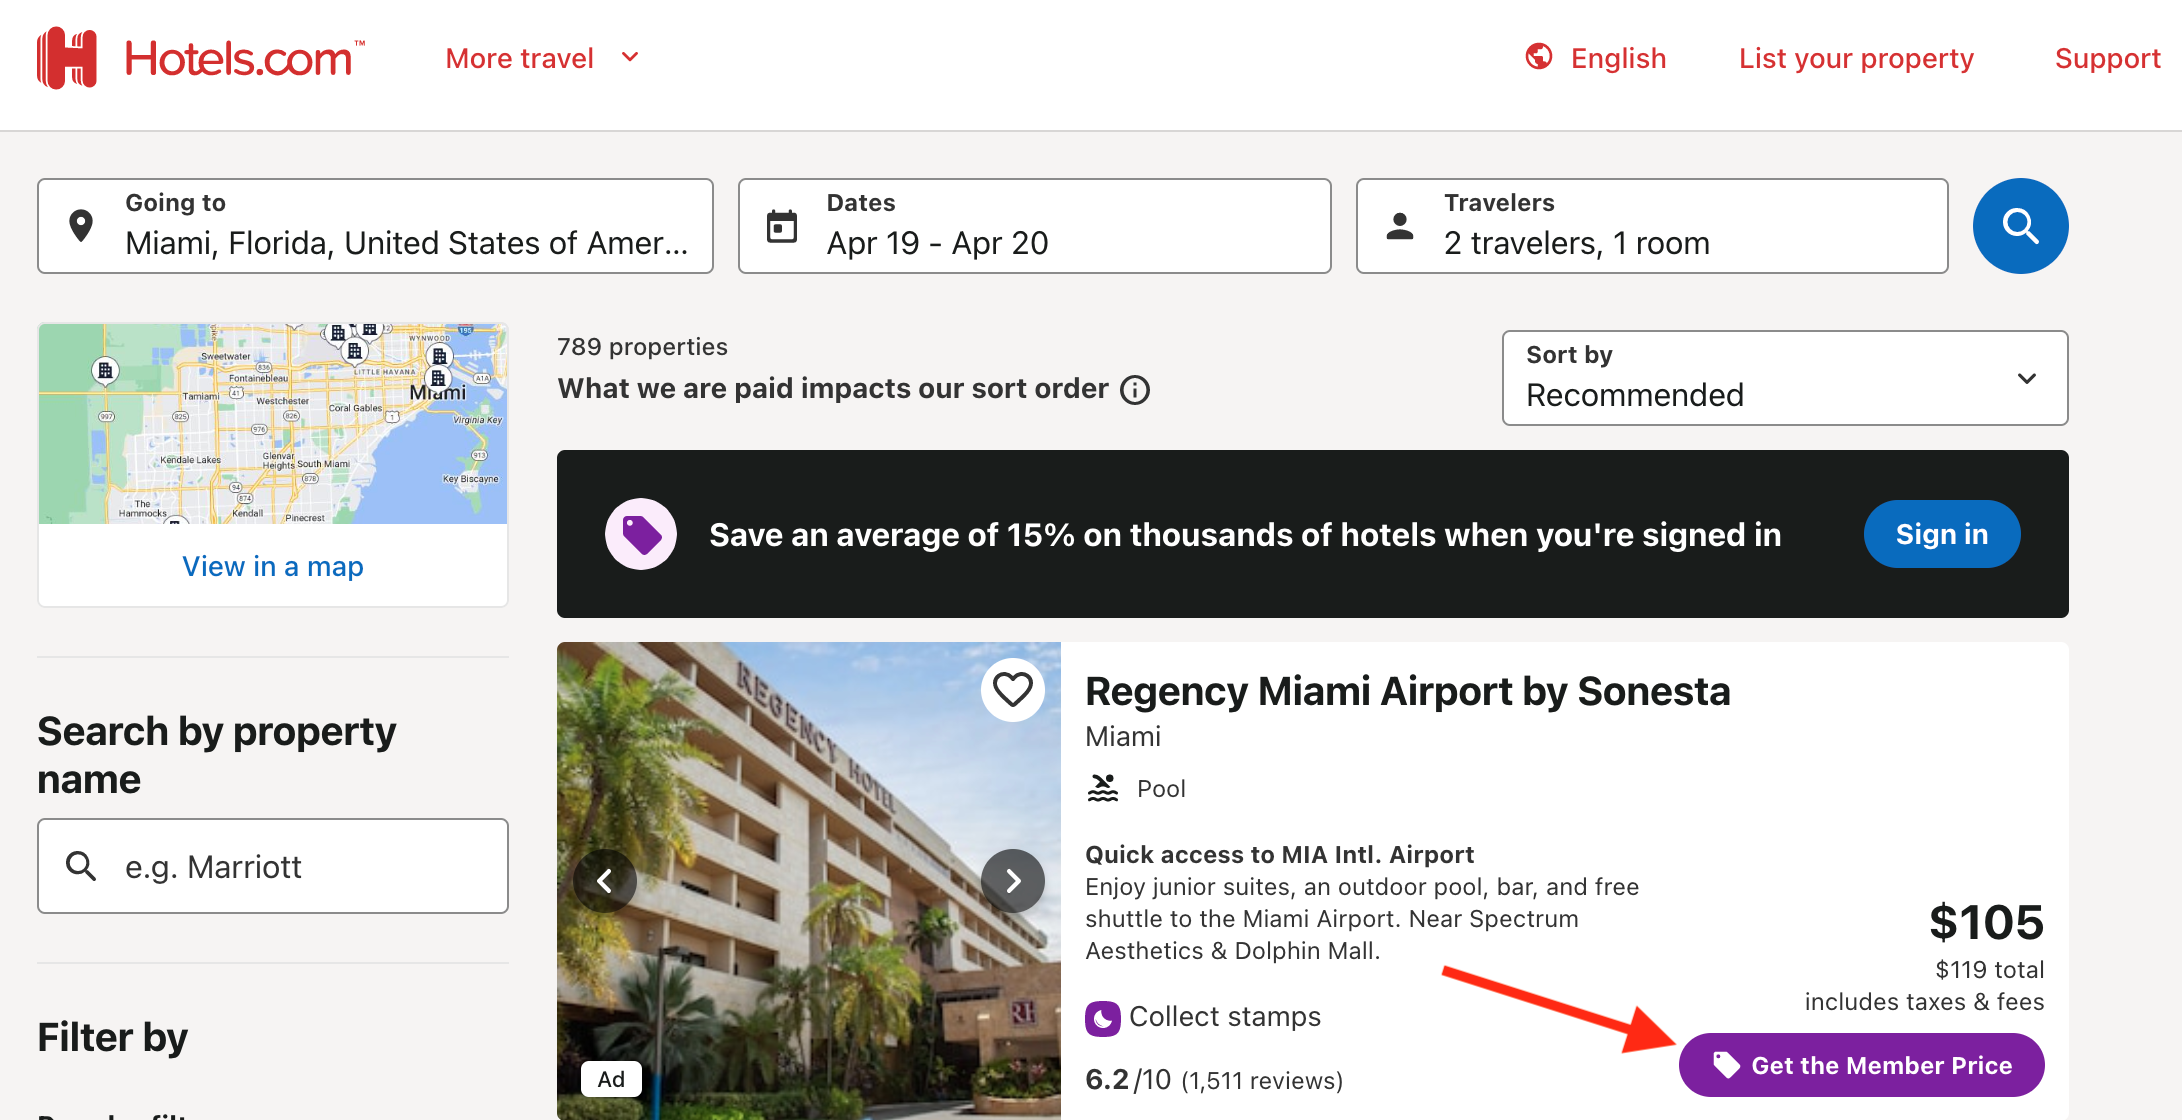Click the 6.2/10 review score
Screen dimensions: 2182x1120
[x=1128, y=1080]
